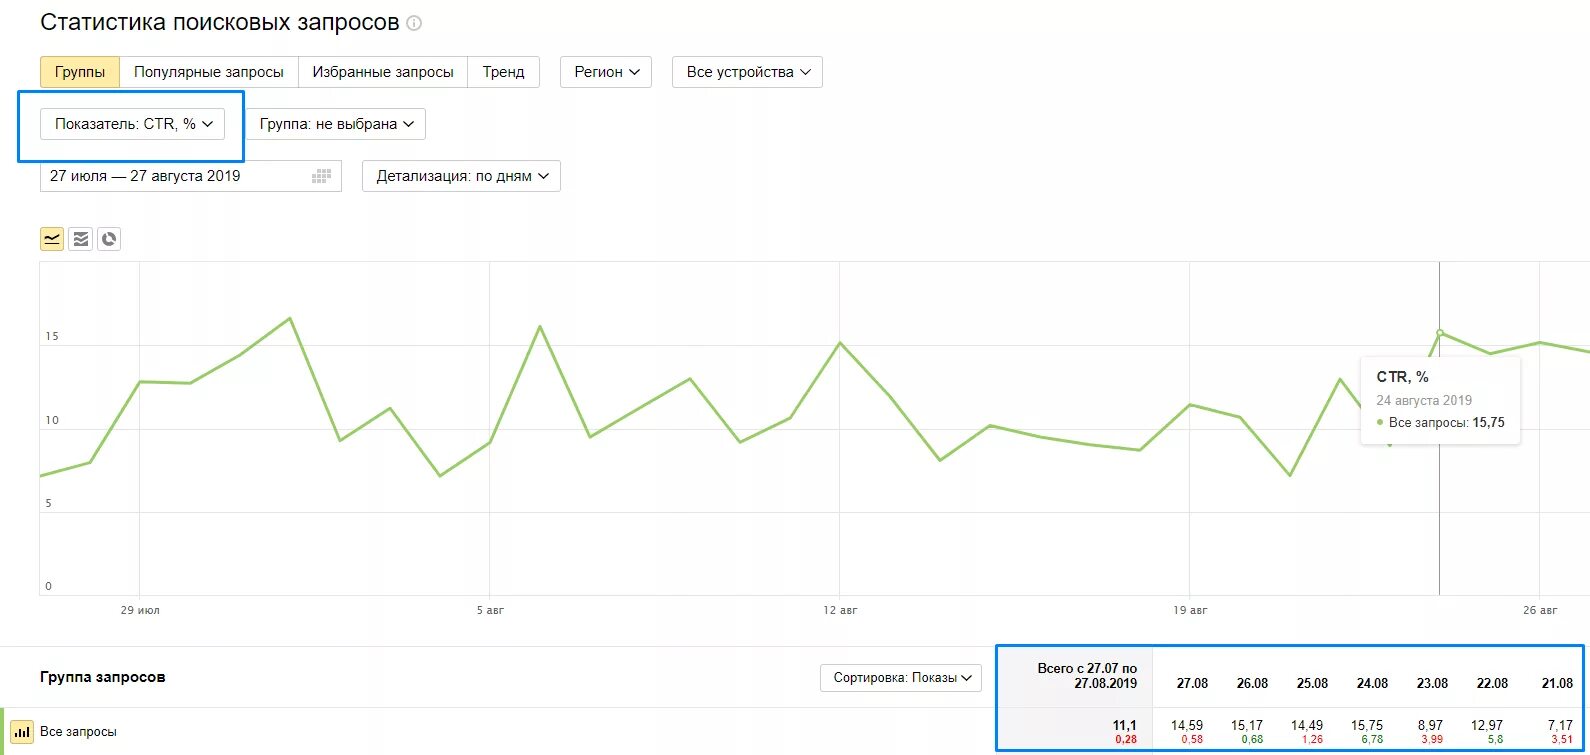The width and height of the screenshot is (1590, 755).
Task: Expand the Регион dropdown
Action: pos(606,72)
